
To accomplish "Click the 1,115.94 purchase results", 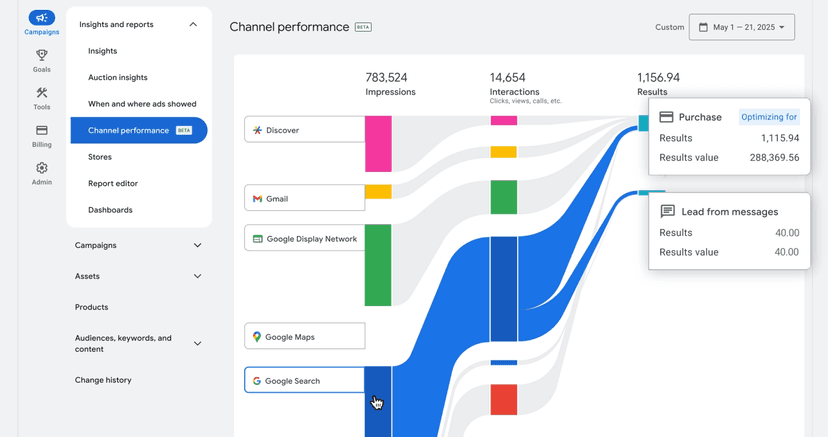I will click(x=780, y=138).
